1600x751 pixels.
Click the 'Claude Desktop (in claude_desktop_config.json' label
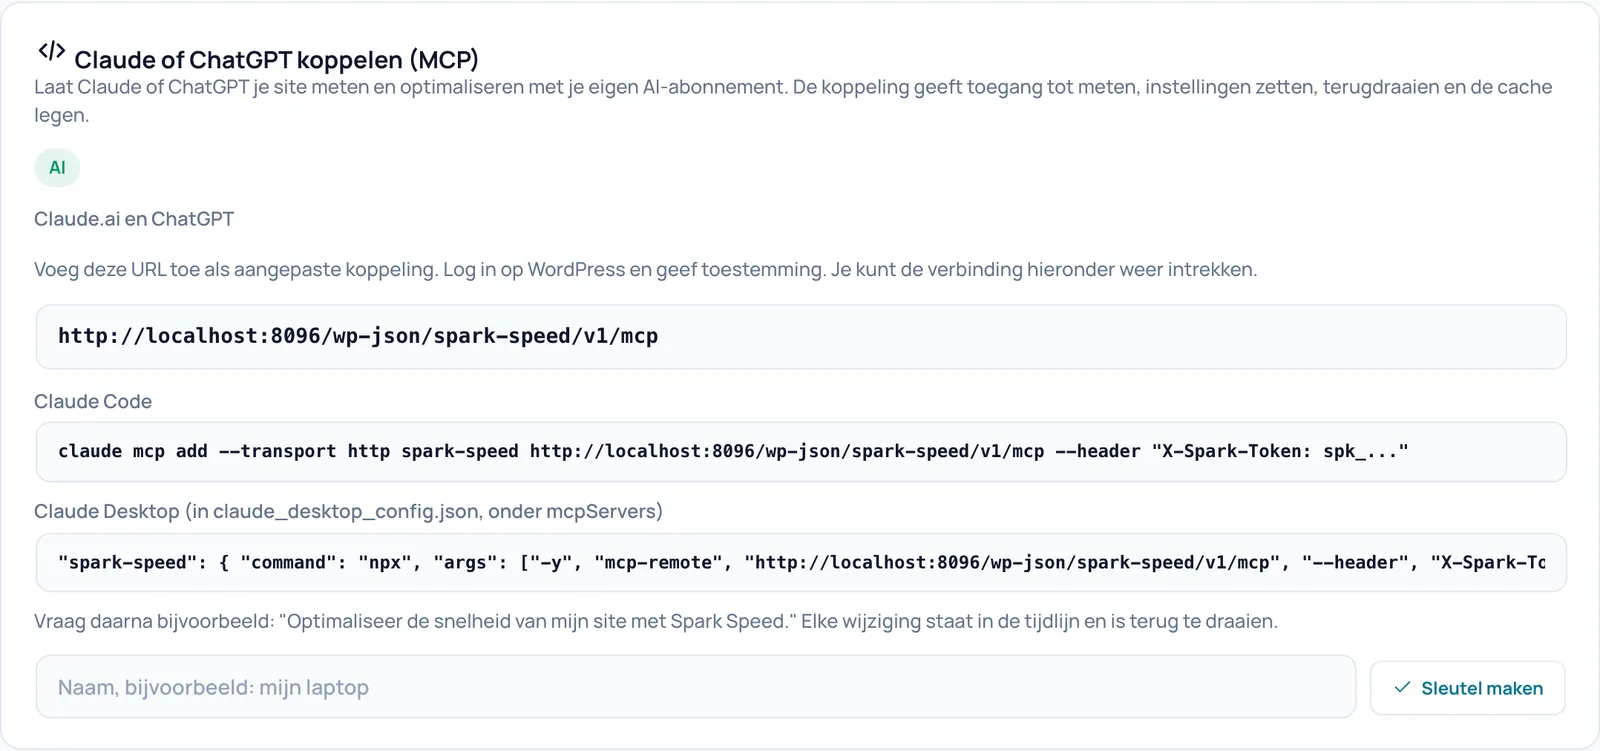pos(348,511)
